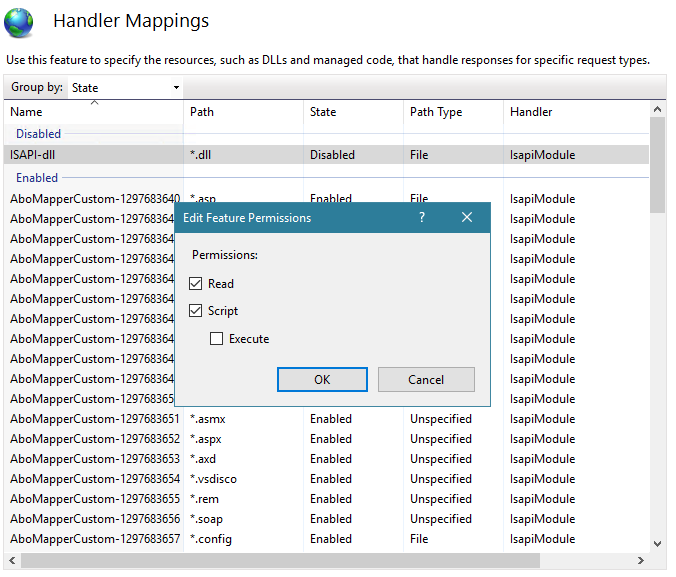The height and width of the screenshot is (577, 676).
Task: Click the vertical scrollbar up arrow
Action: tap(657, 109)
